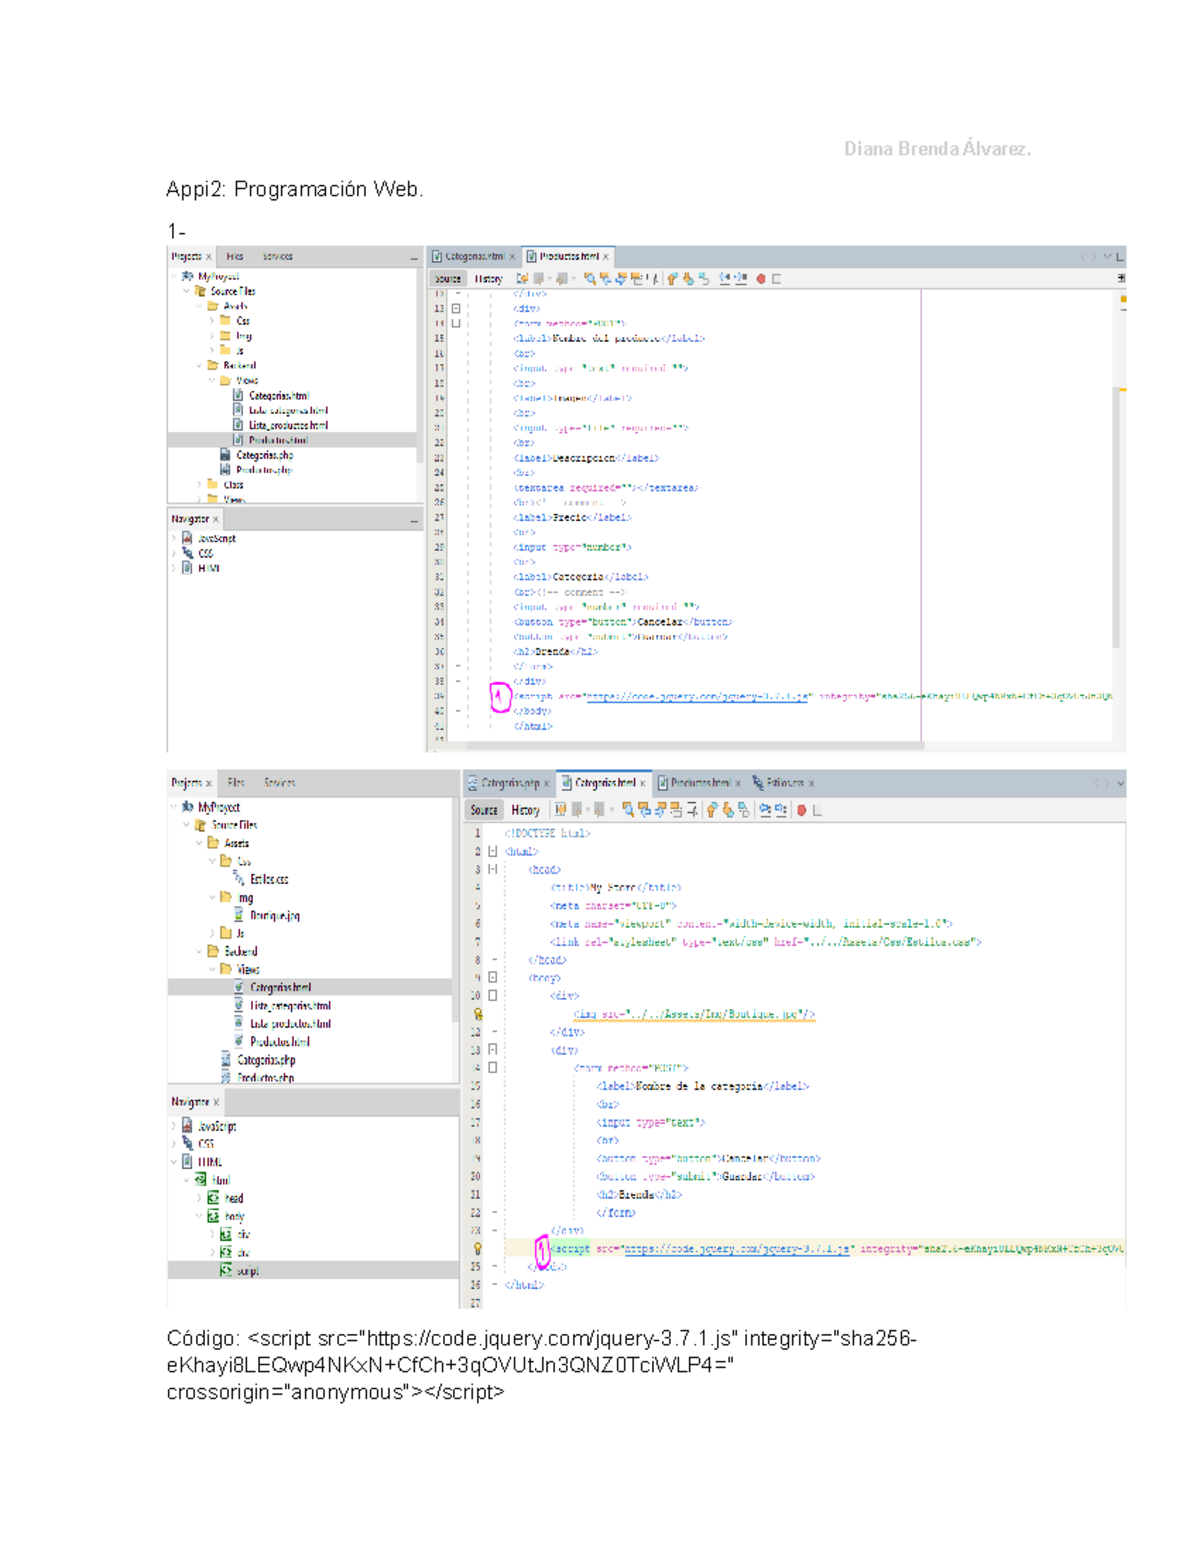Switch to the Categorias.php editor tab
Image resolution: width=1200 pixels, height=1553 pixels.
[510, 783]
